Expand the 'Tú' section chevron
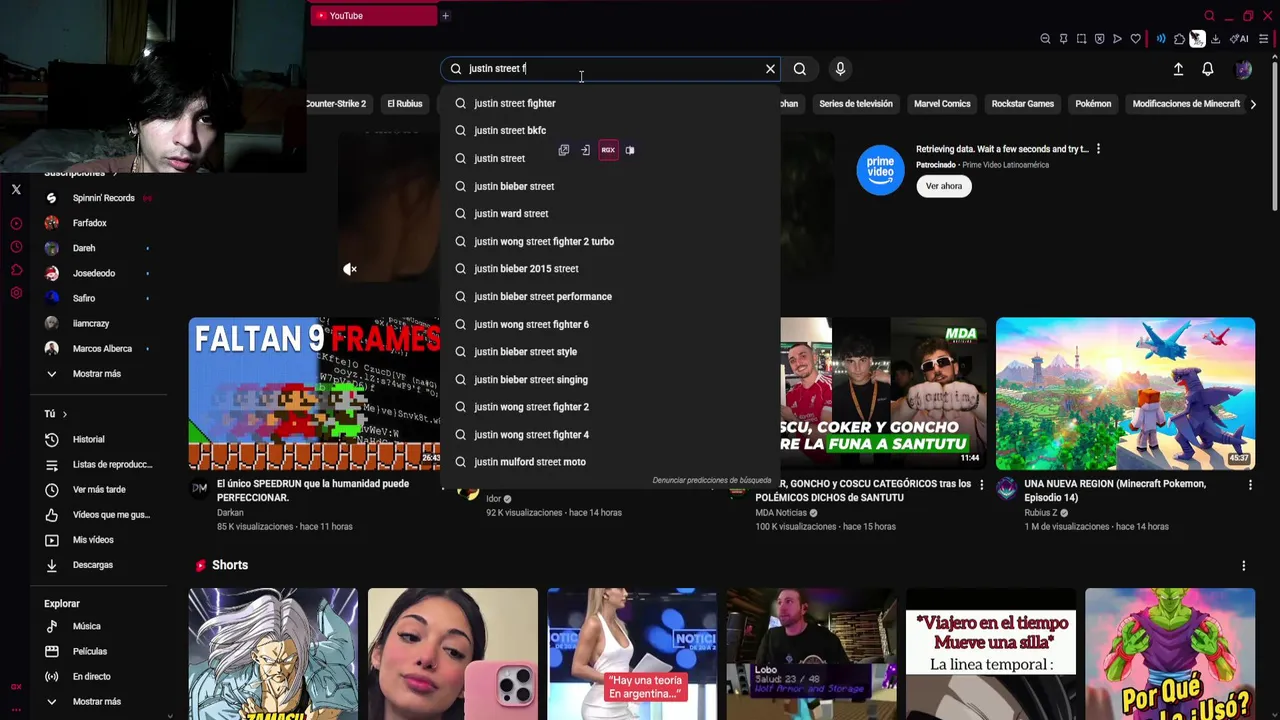This screenshot has width=1280, height=720. tap(65, 414)
